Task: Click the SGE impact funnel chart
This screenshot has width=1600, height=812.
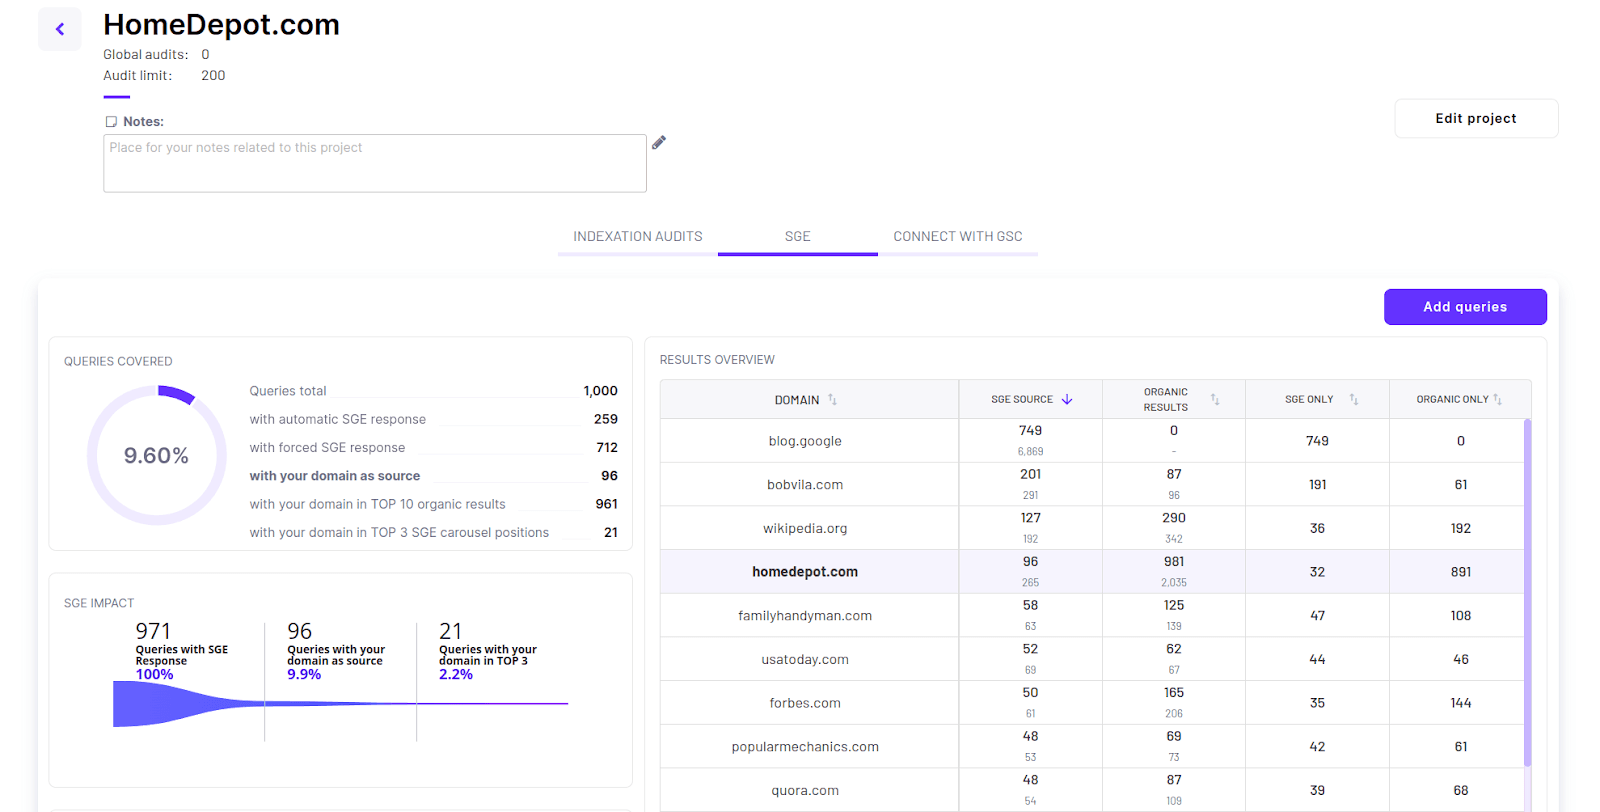Action: [x=340, y=704]
